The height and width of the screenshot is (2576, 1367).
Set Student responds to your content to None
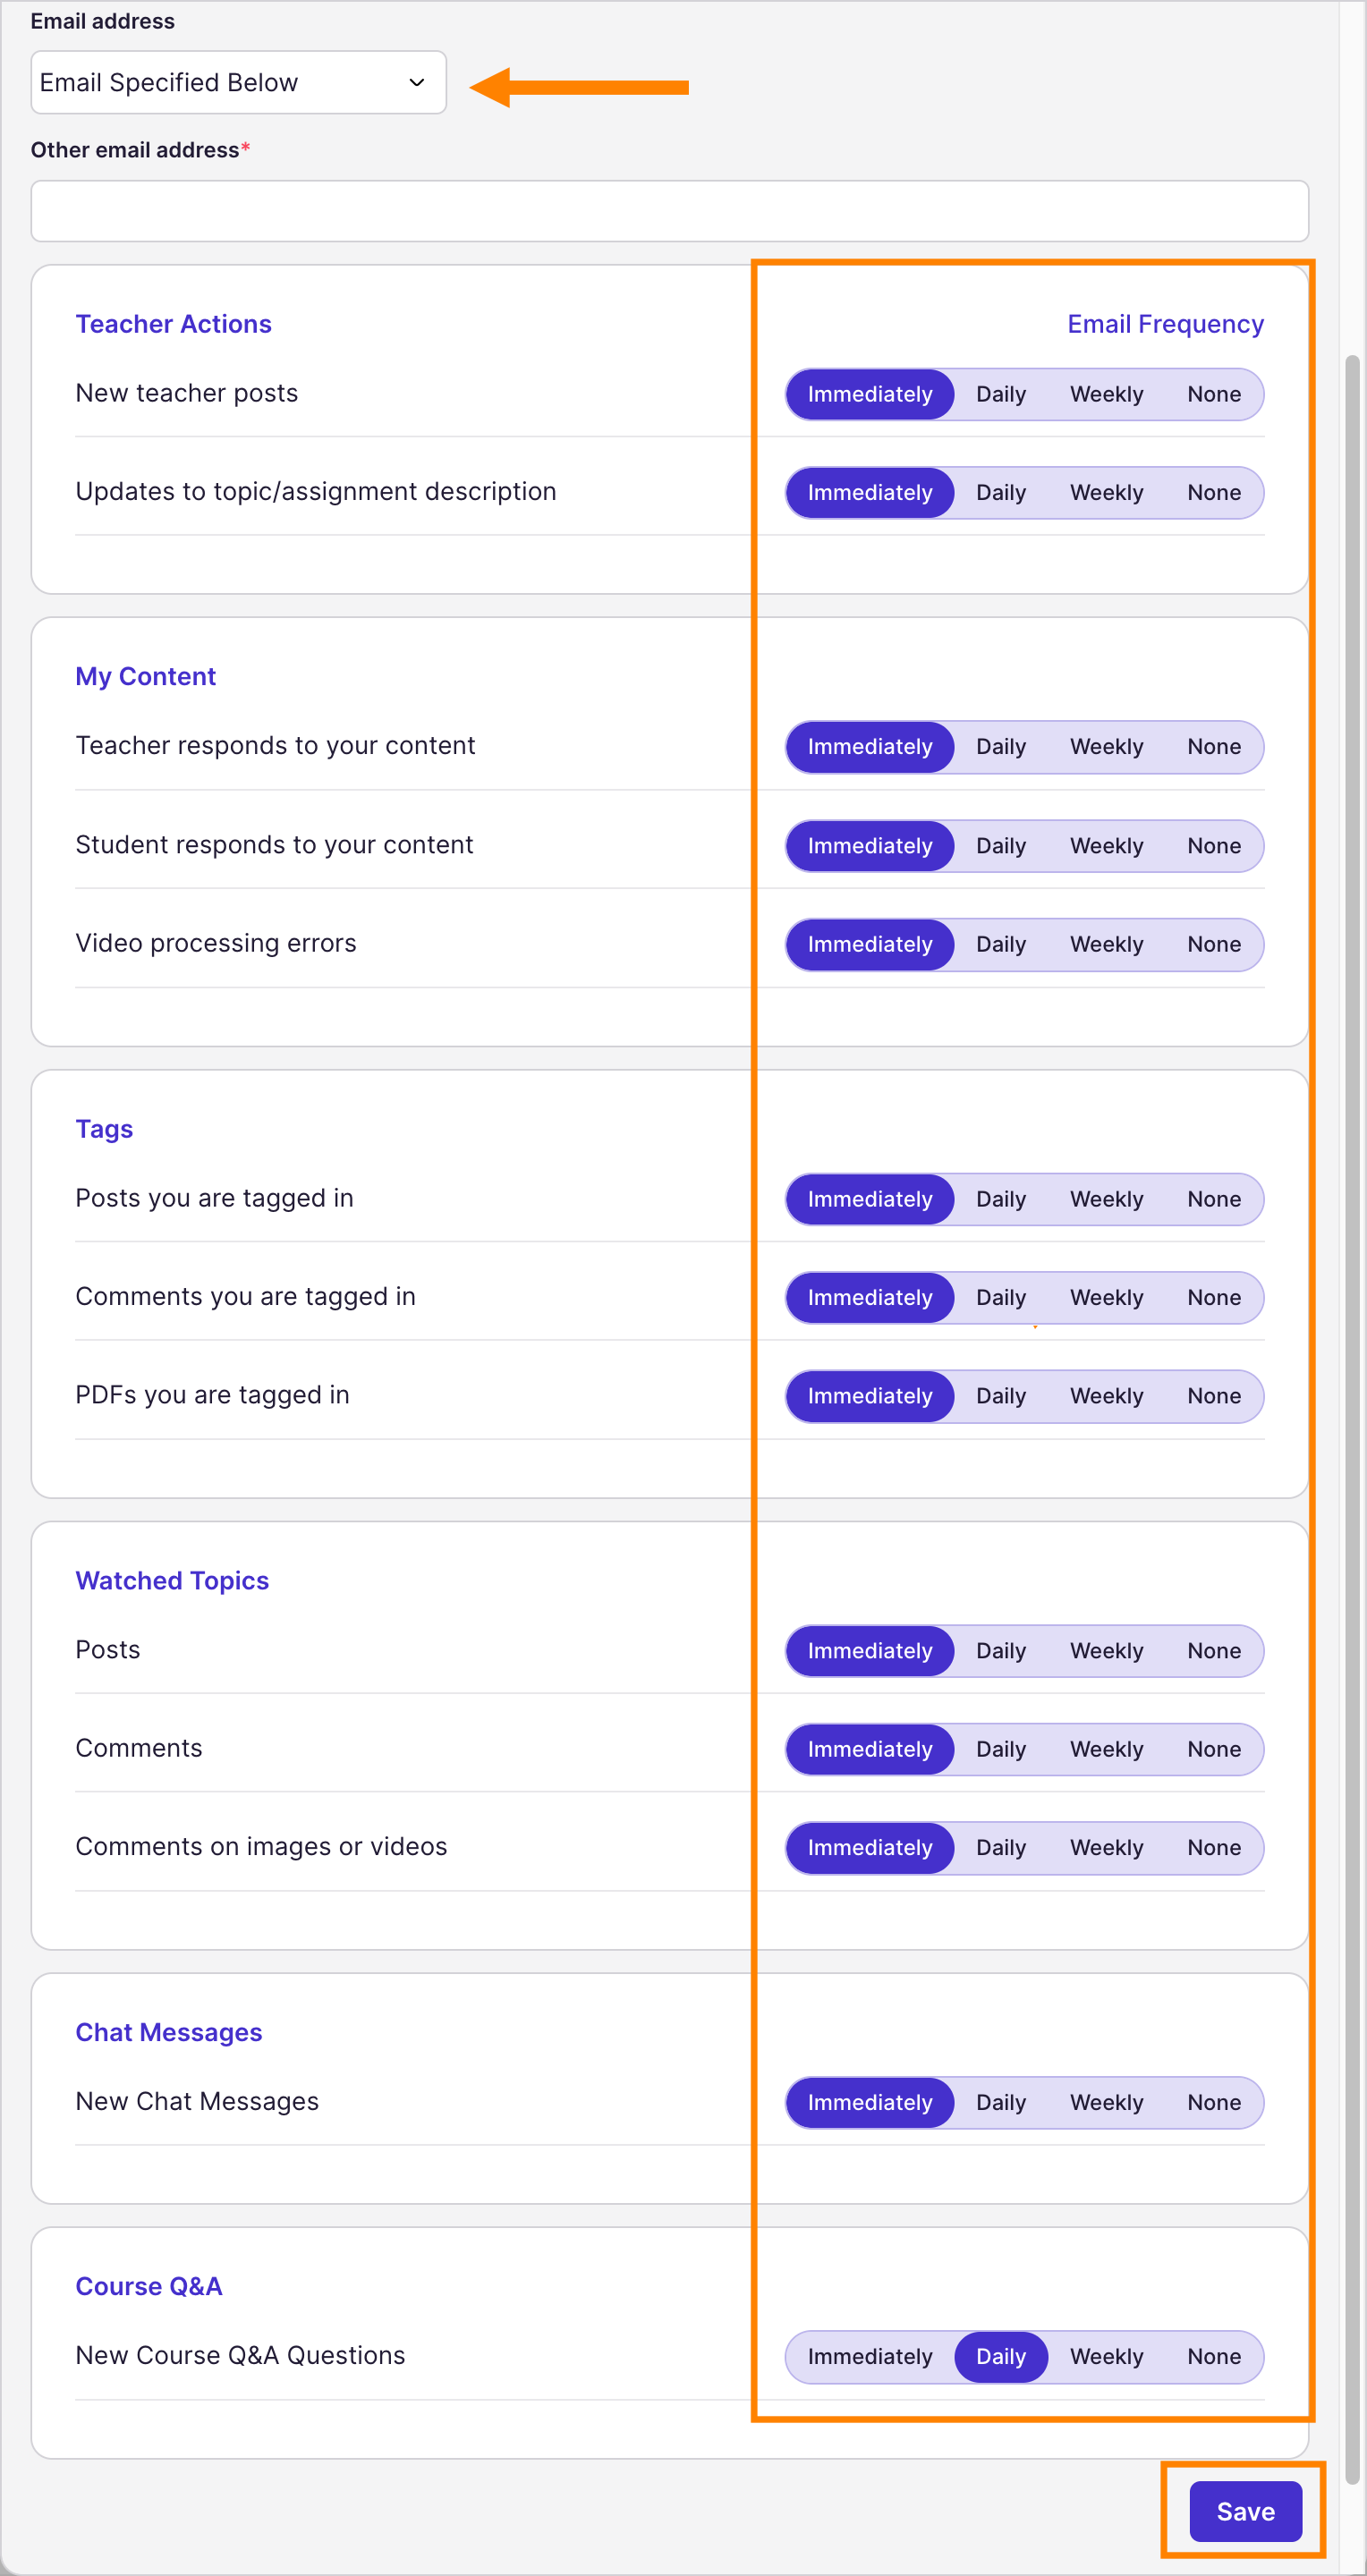click(1213, 846)
